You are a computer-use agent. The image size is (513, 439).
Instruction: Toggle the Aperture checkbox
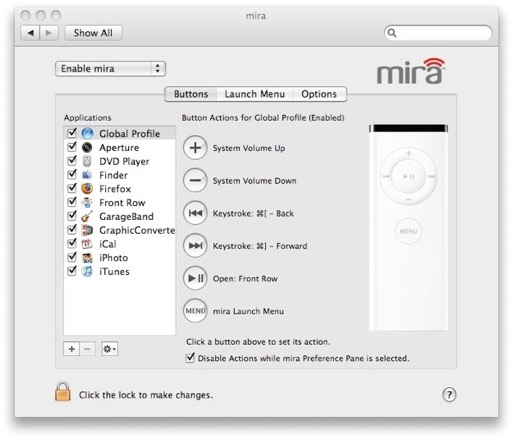(72, 146)
